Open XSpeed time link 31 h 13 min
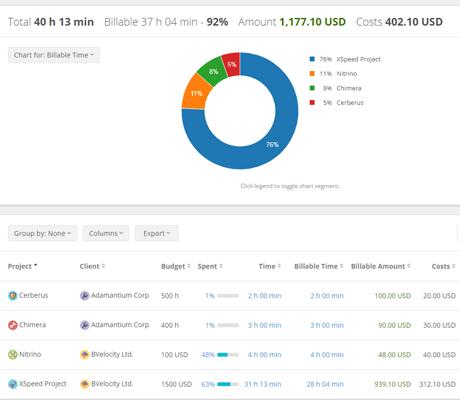This screenshot has width=460, height=400. pos(263,384)
